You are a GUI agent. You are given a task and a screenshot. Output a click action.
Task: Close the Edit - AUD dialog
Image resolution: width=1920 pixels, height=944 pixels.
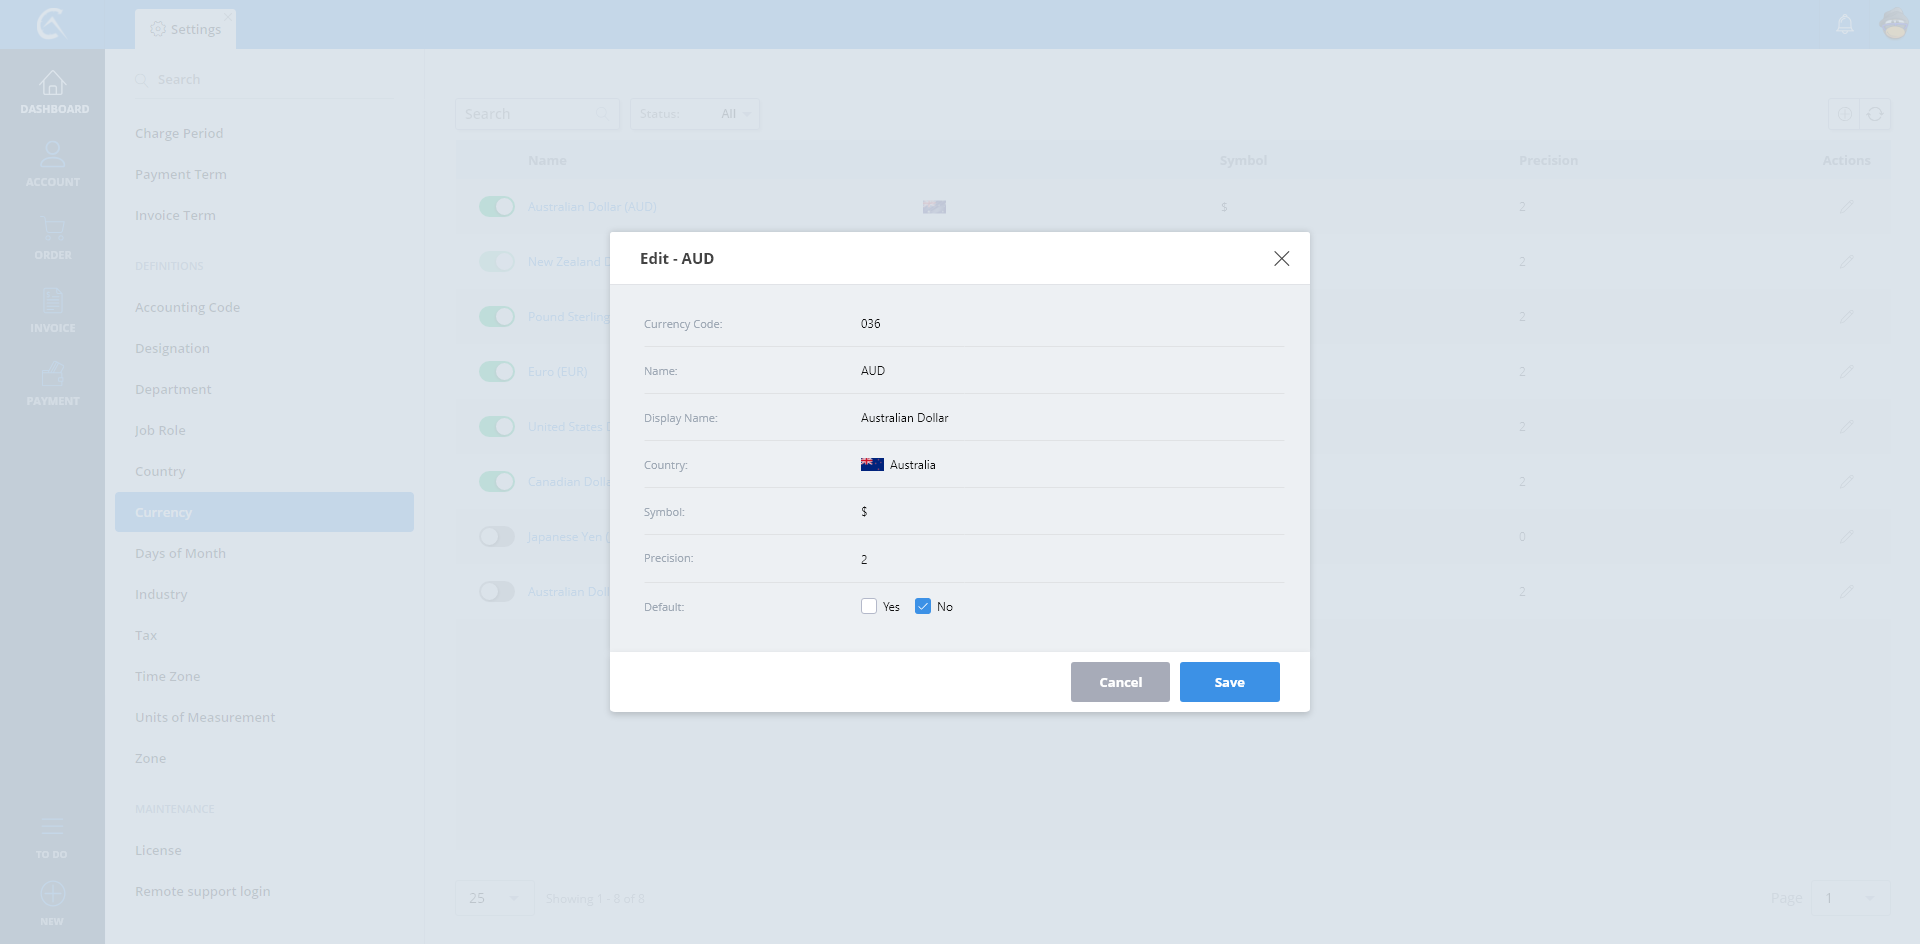[1281, 259]
